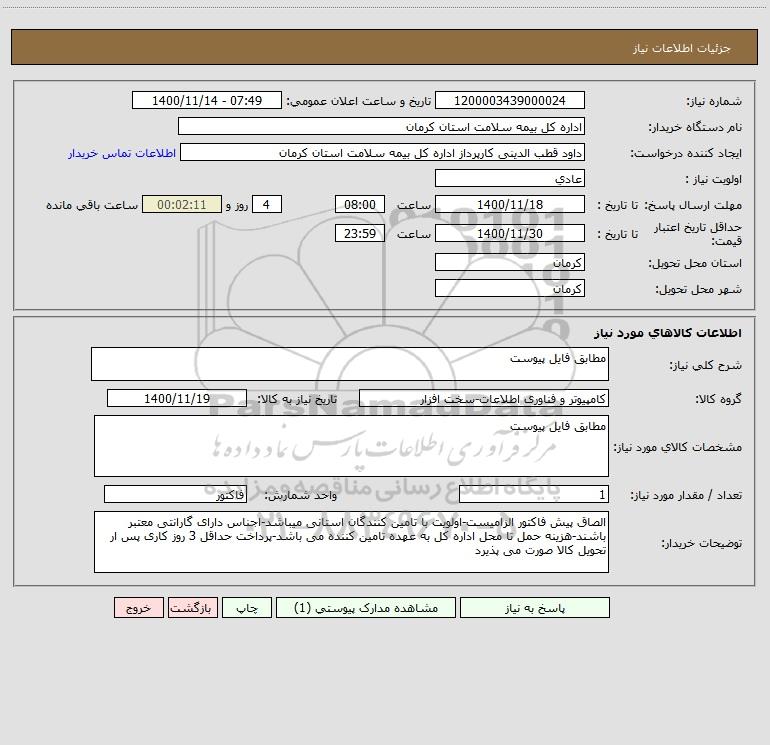Click price validity date 1400/11/30
The height and width of the screenshot is (745, 770).
point(510,233)
